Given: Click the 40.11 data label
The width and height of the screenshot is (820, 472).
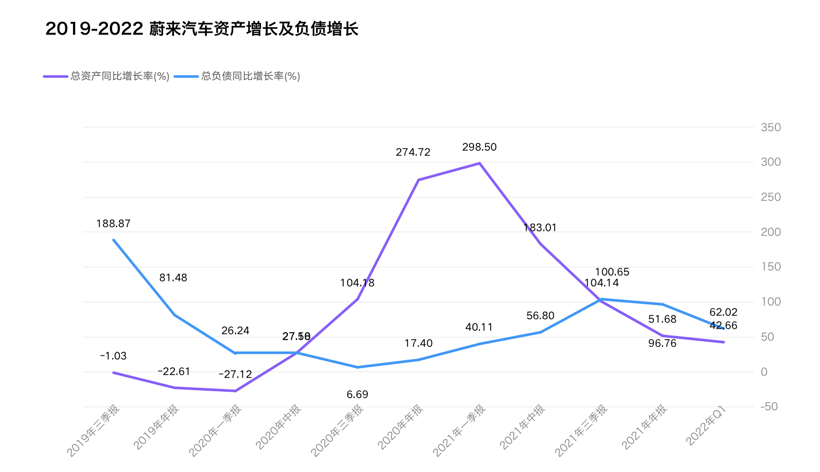Looking at the screenshot, I should coord(479,327).
